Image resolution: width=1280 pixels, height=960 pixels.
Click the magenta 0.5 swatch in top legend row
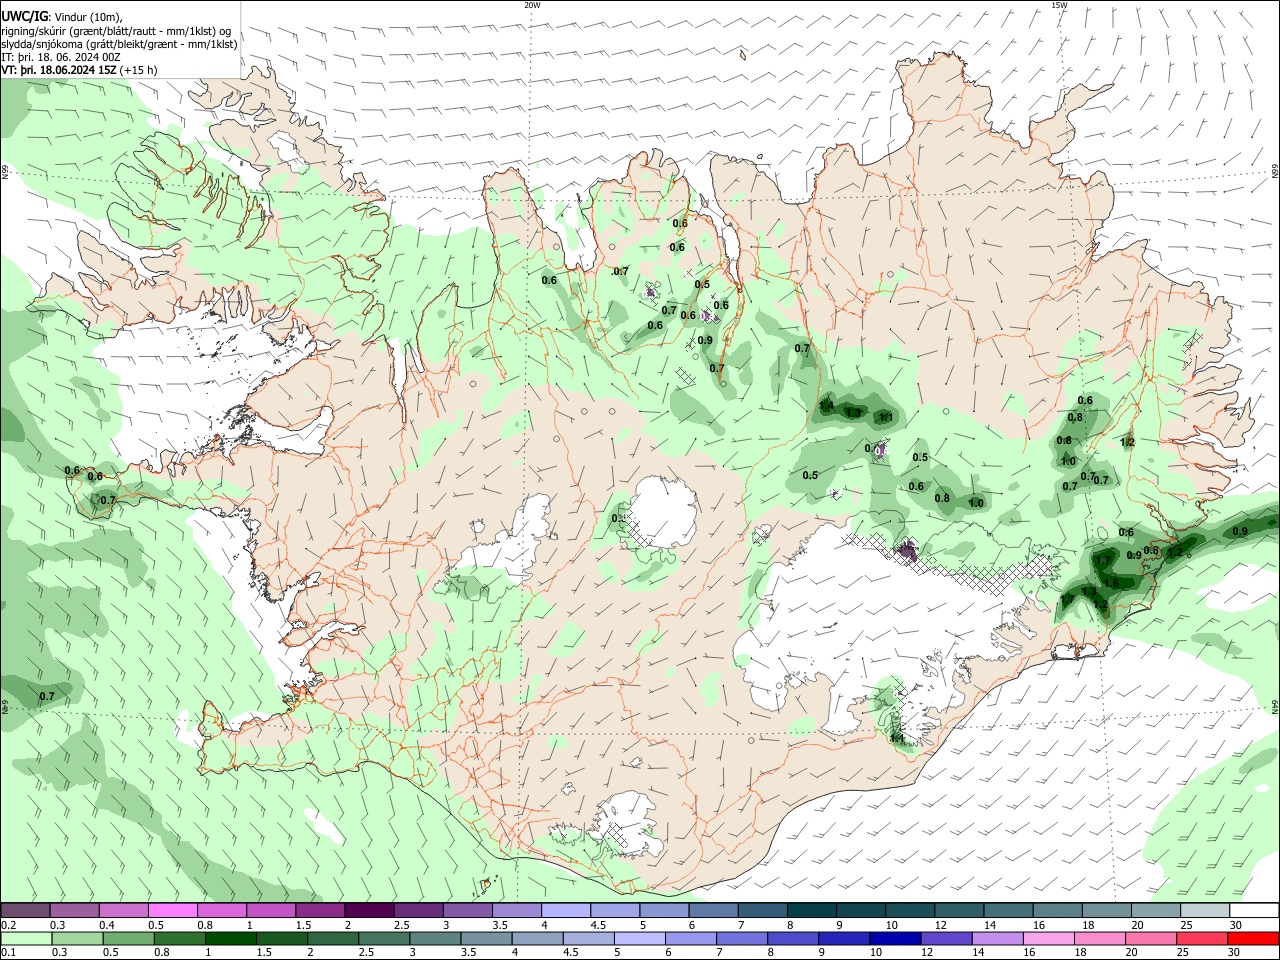click(x=173, y=910)
